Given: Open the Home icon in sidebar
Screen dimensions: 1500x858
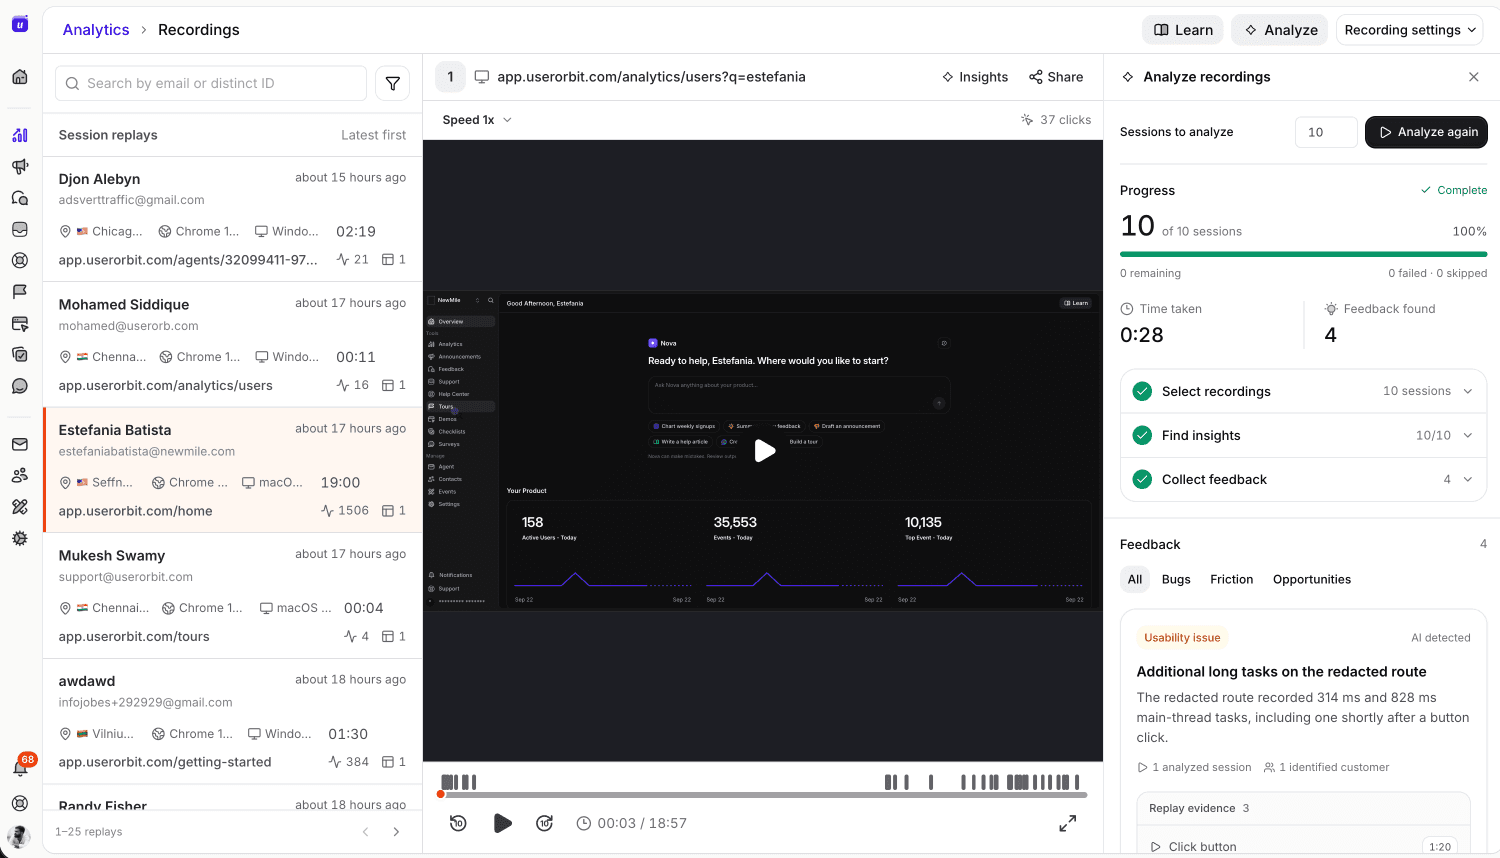Looking at the screenshot, I should click(x=20, y=77).
